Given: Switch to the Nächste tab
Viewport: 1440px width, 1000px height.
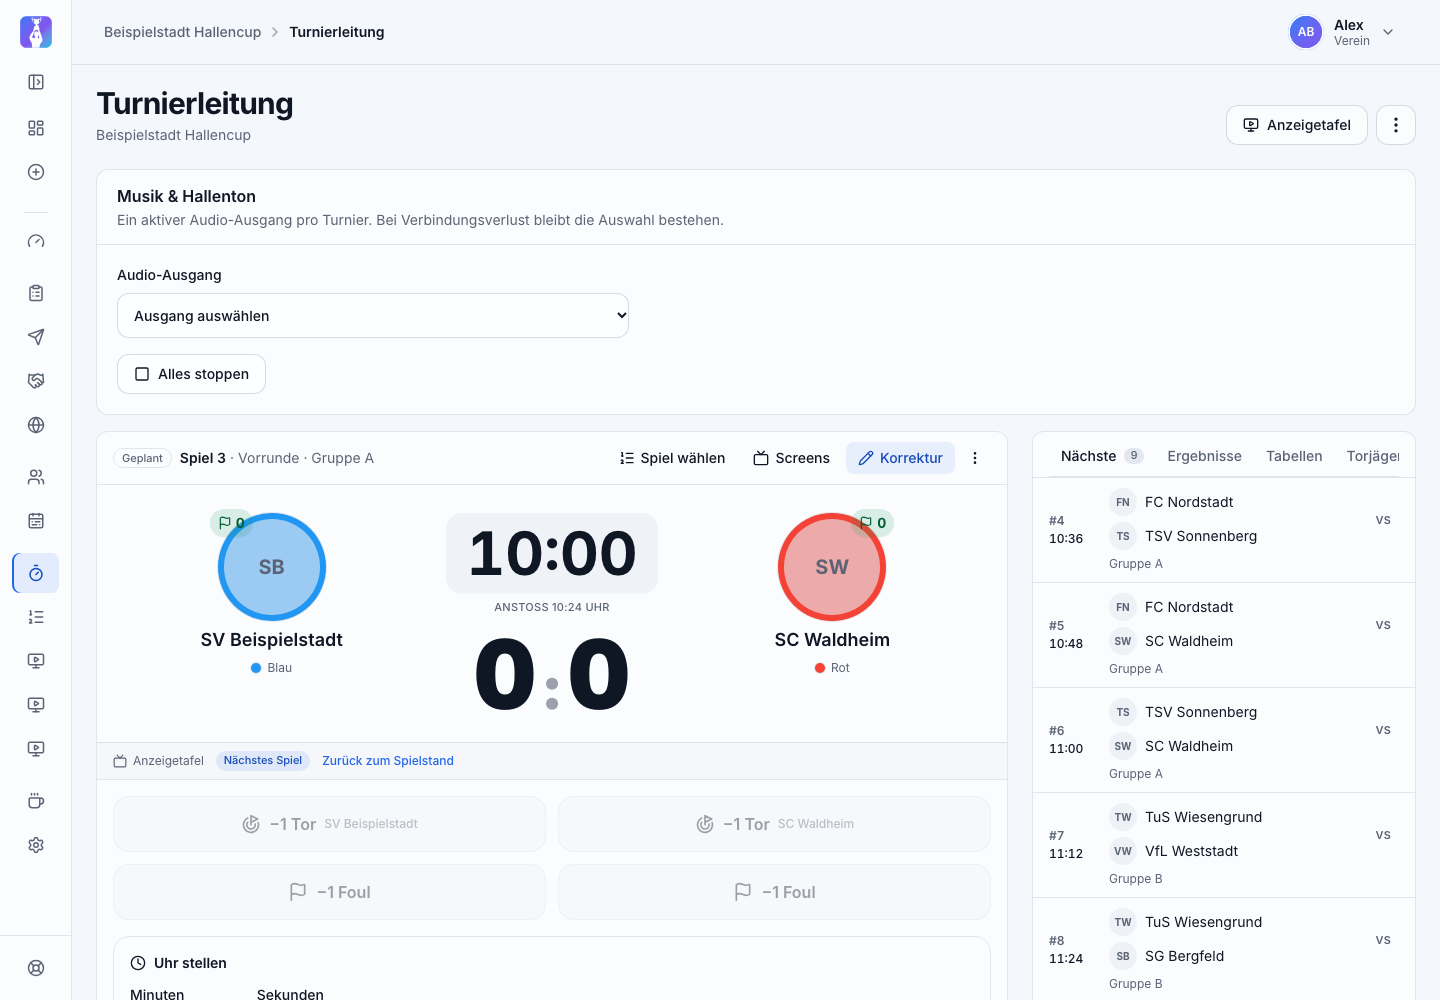Looking at the screenshot, I should pos(1101,456).
